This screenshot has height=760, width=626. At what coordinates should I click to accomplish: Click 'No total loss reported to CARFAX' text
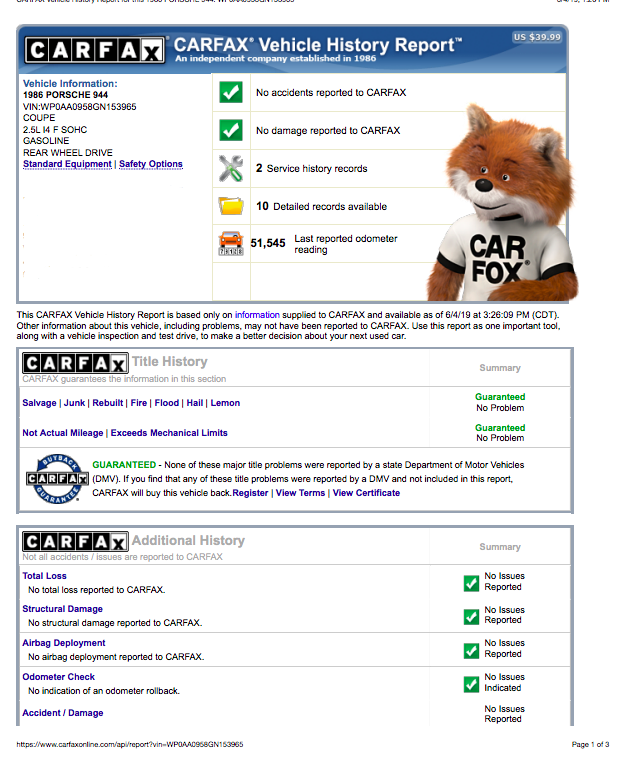pos(96,590)
